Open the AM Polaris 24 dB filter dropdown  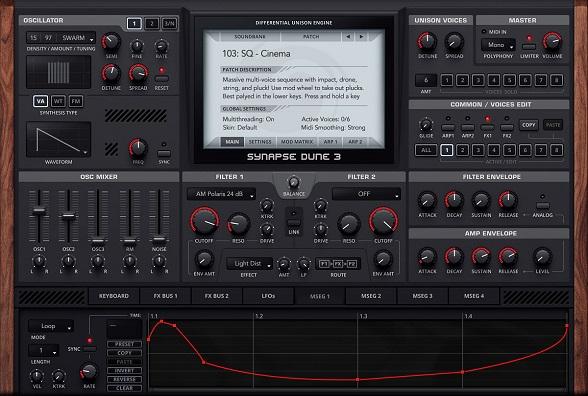pyautogui.click(x=221, y=194)
